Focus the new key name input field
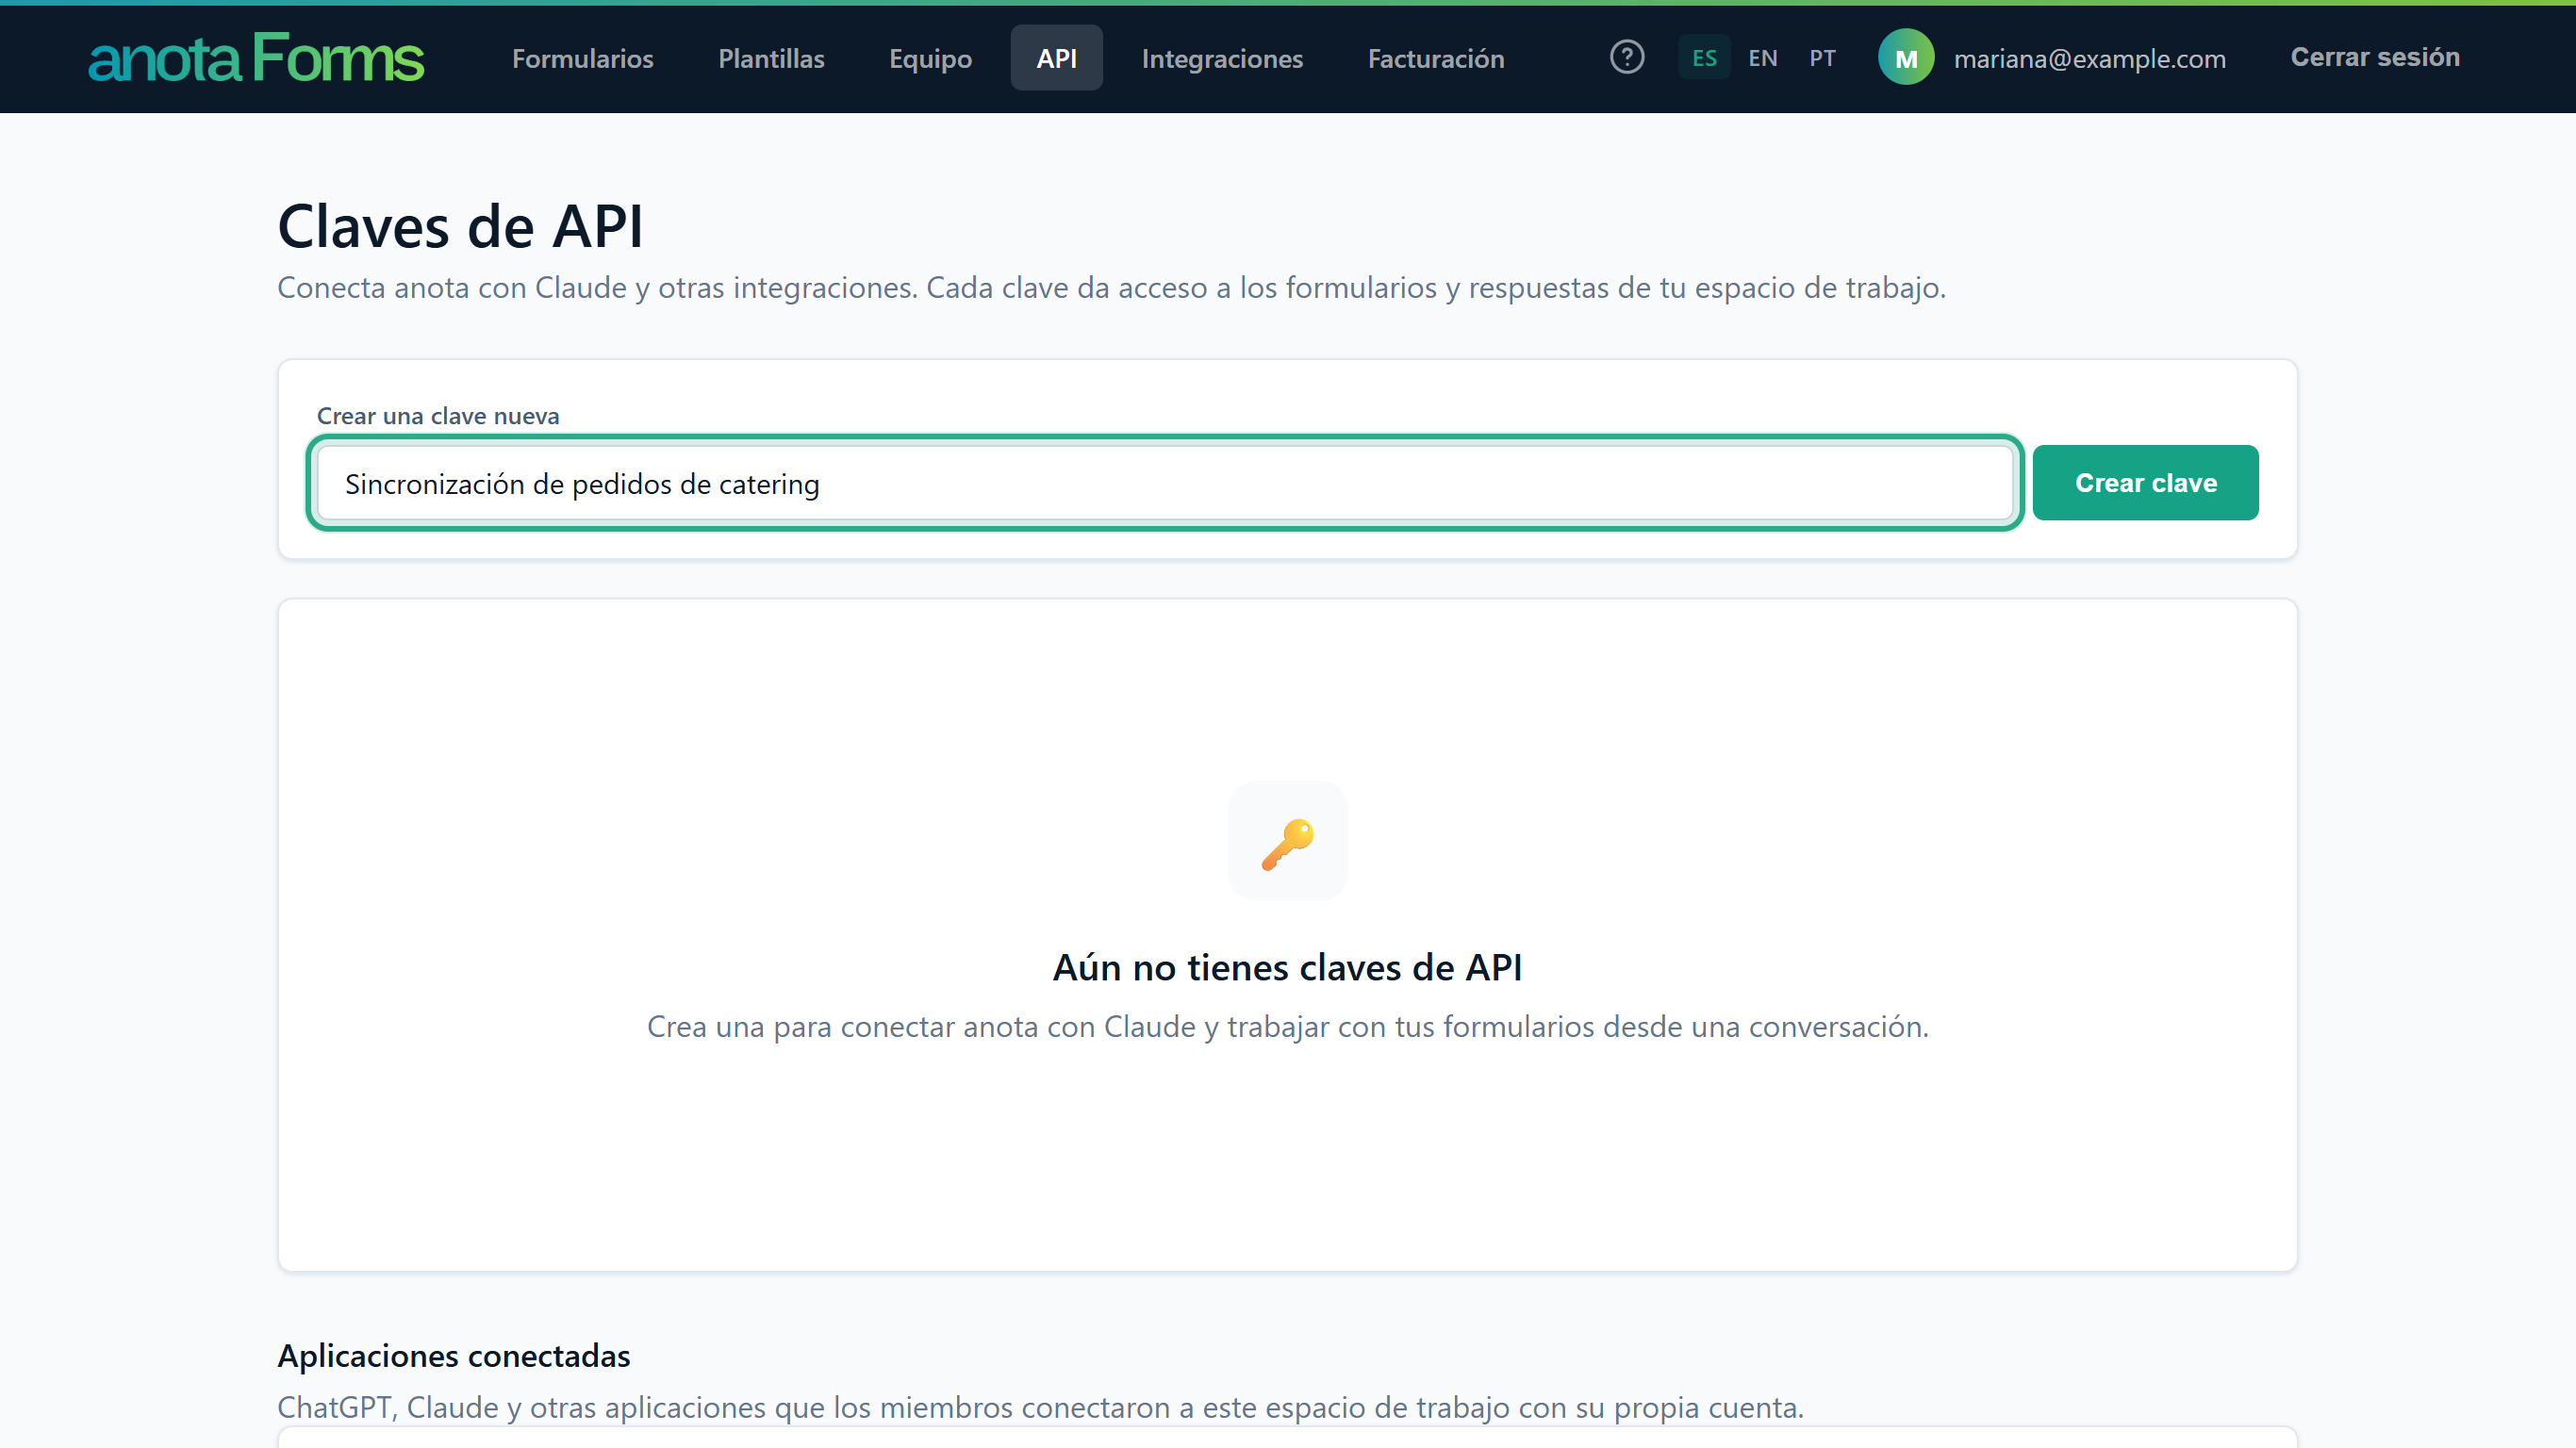The height and width of the screenshot is (1448, 2576). pos(1165,483)
